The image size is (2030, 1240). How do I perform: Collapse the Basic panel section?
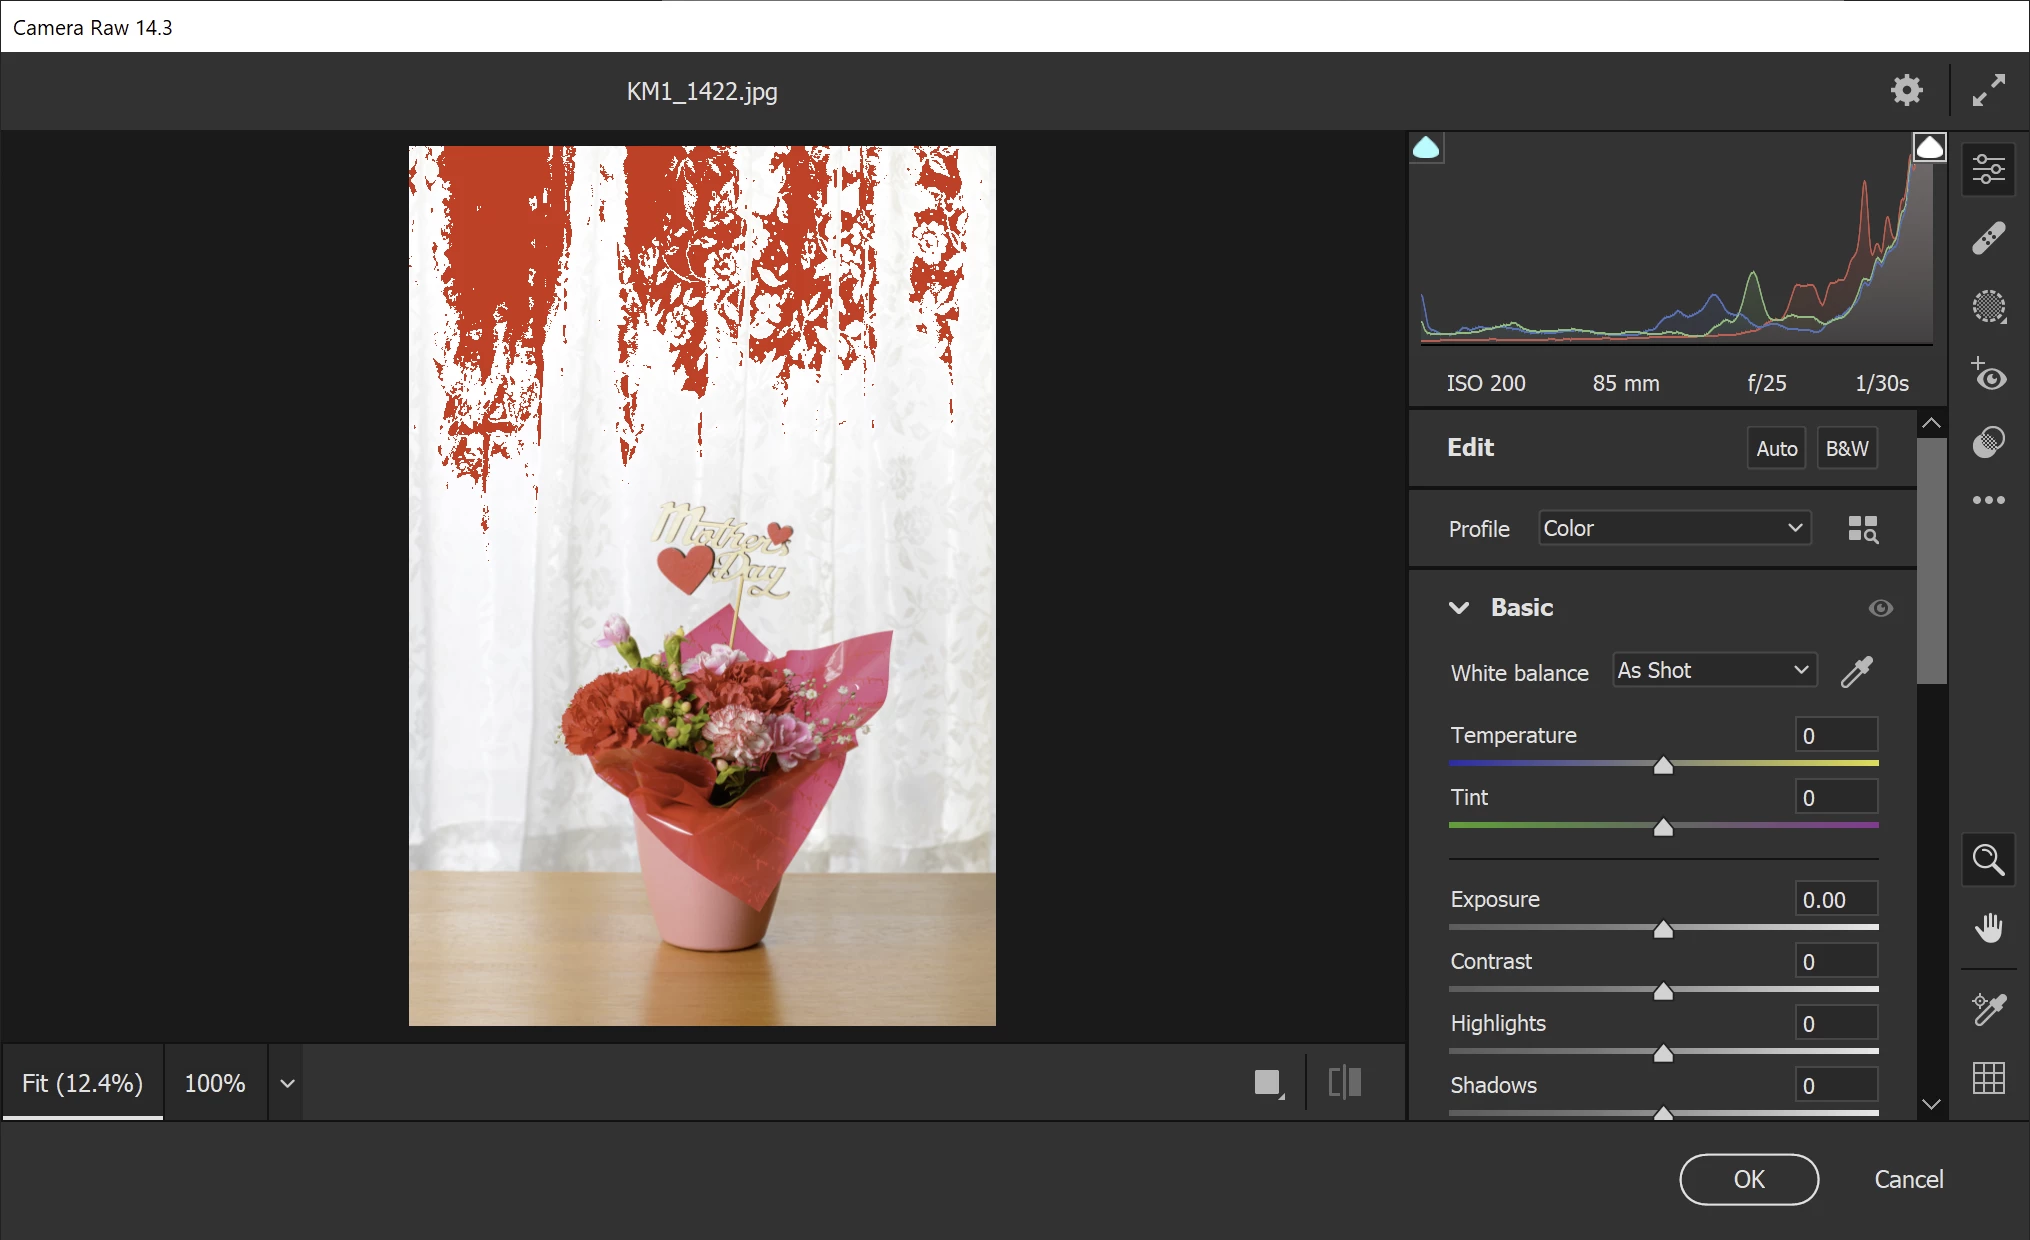(x=1459, y=607)
